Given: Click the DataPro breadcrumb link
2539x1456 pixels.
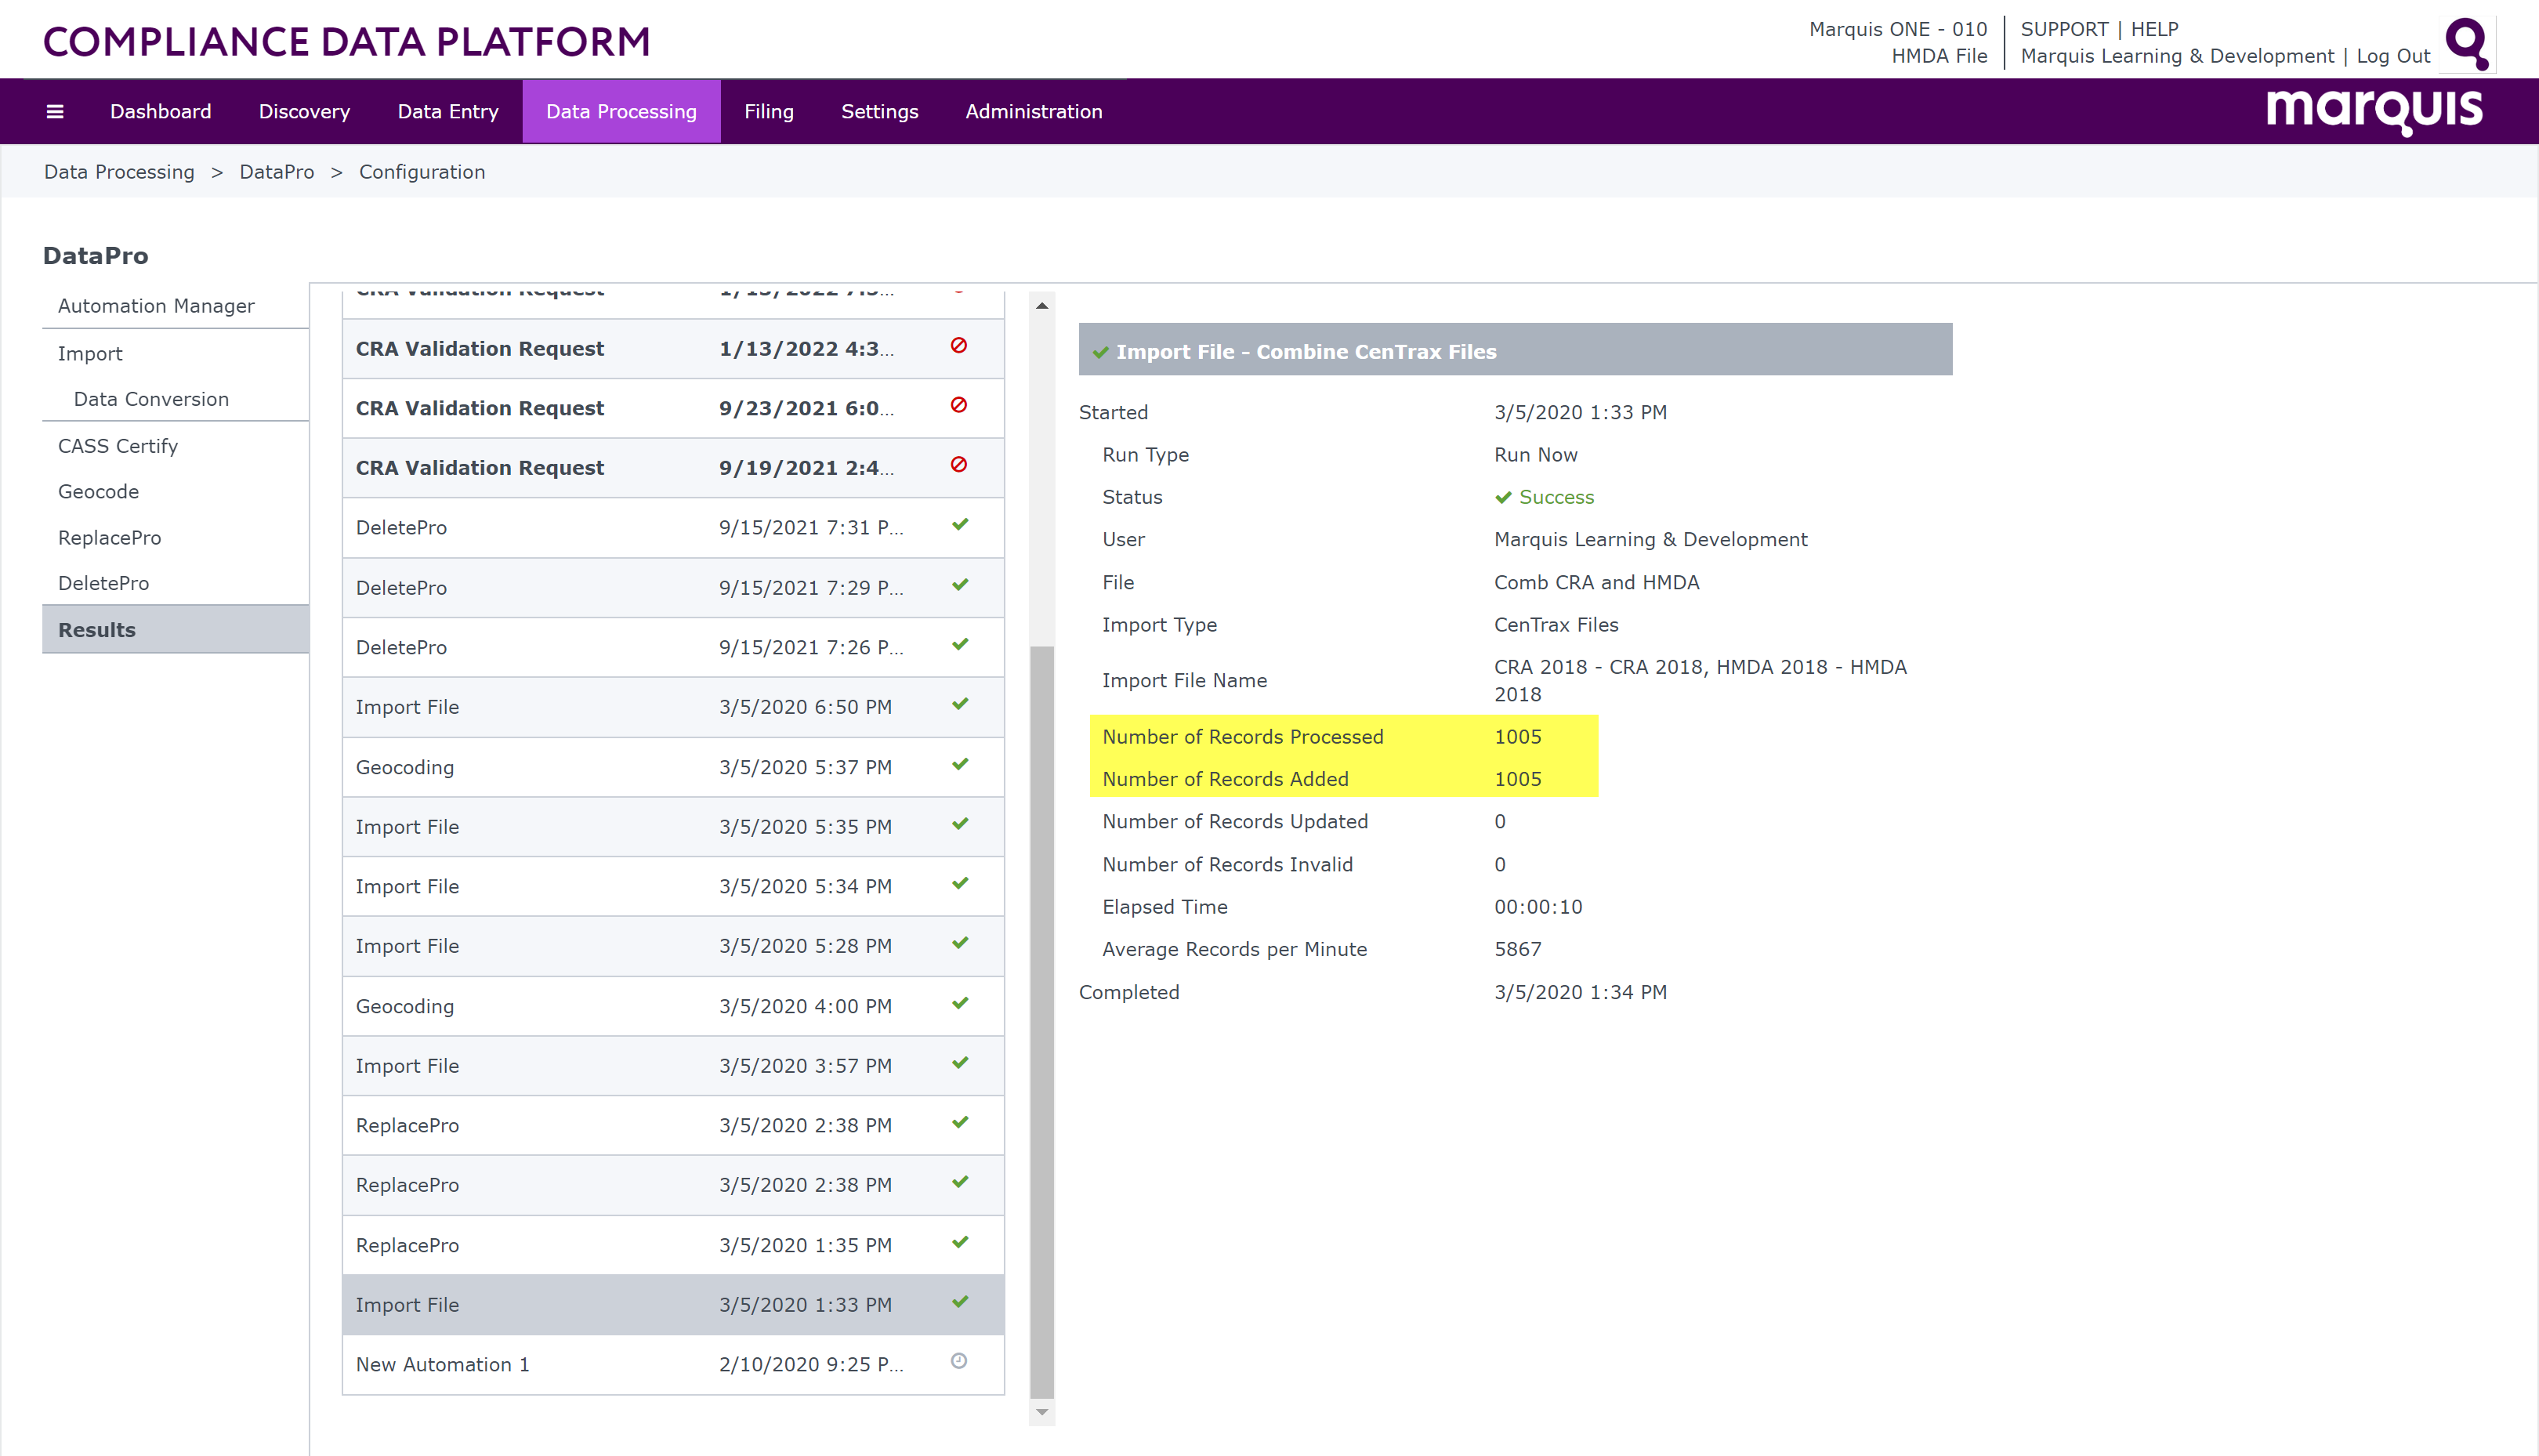Looking at the screenshot, I should (x=276, y=171).
